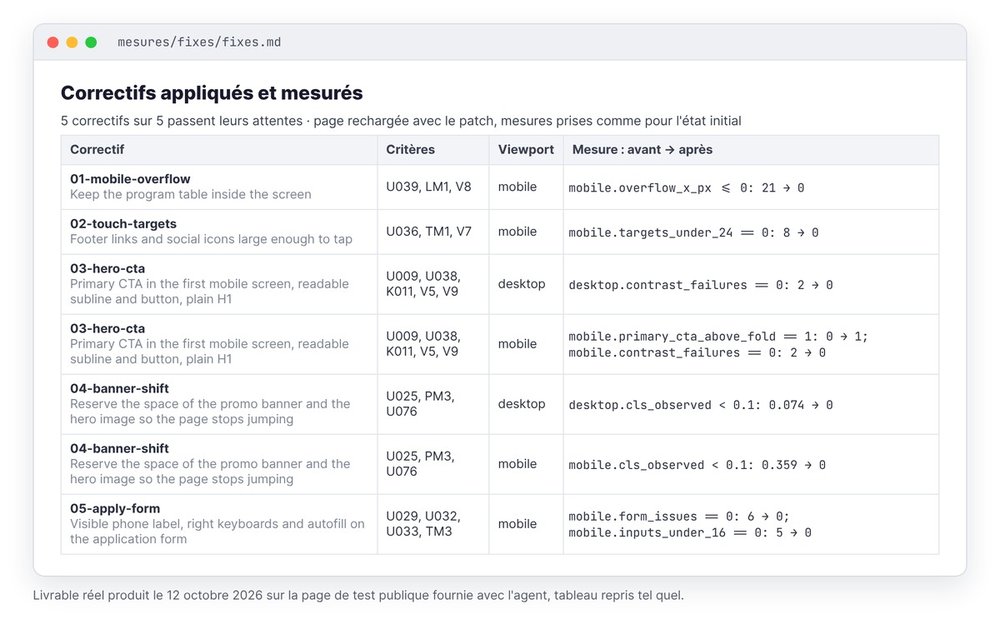Click "Footer links and social icons large enough to tap"

(x=211, y=239)
